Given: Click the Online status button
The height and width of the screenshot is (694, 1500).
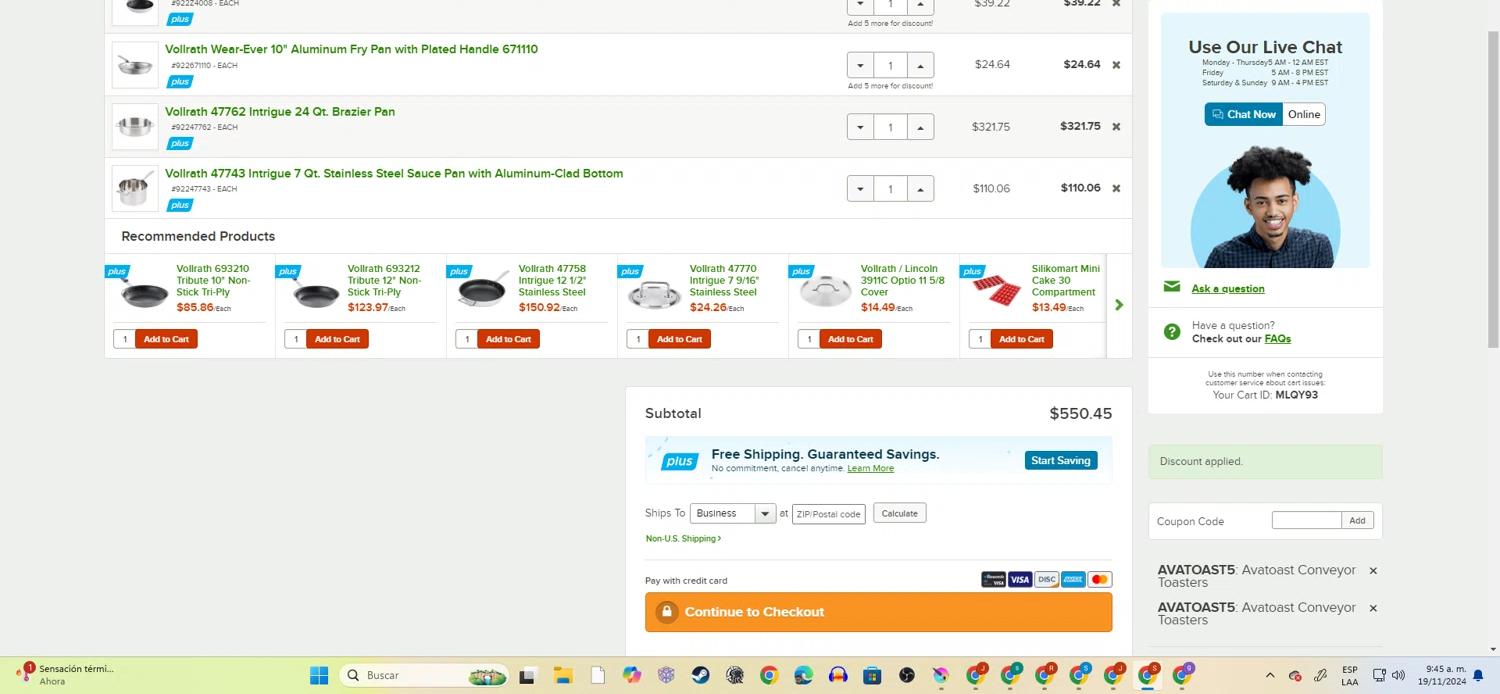Looking at the screenshot, I should [1304, 114].
